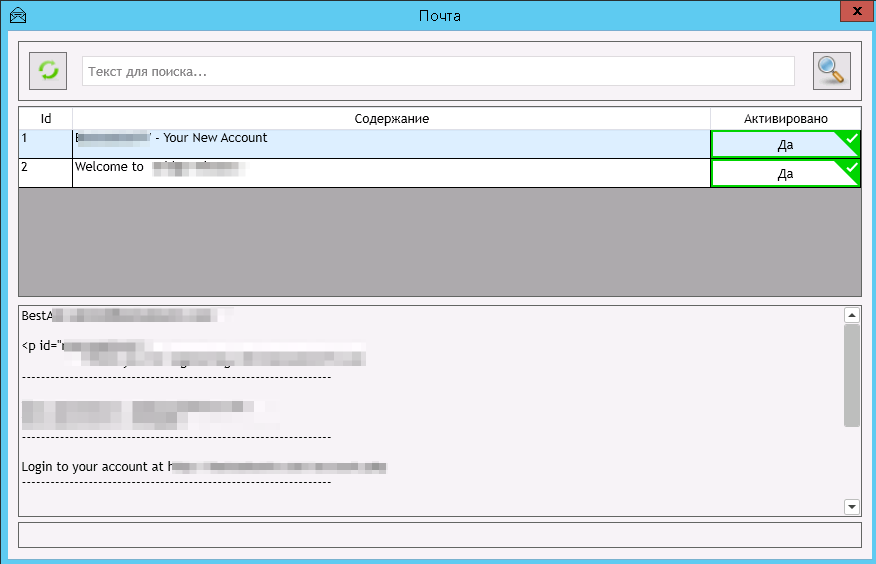Toggle the 'Да' activation cell in row 2
This screenshot has height=564, width=876.
(785, 174)
